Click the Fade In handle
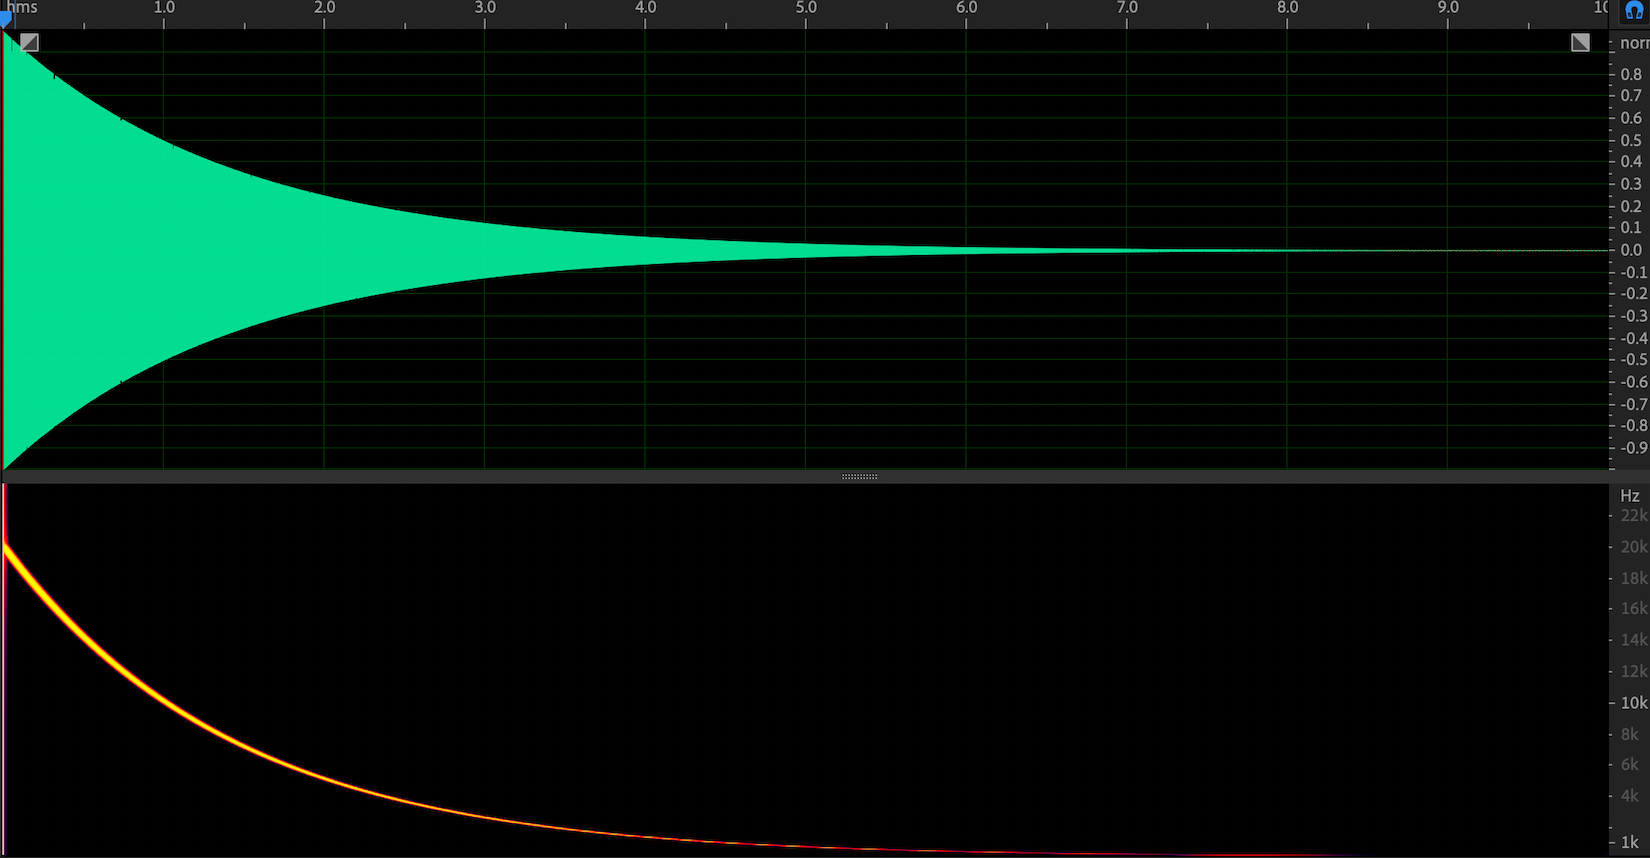1650x858 pixels. click(x=29, y=42)
